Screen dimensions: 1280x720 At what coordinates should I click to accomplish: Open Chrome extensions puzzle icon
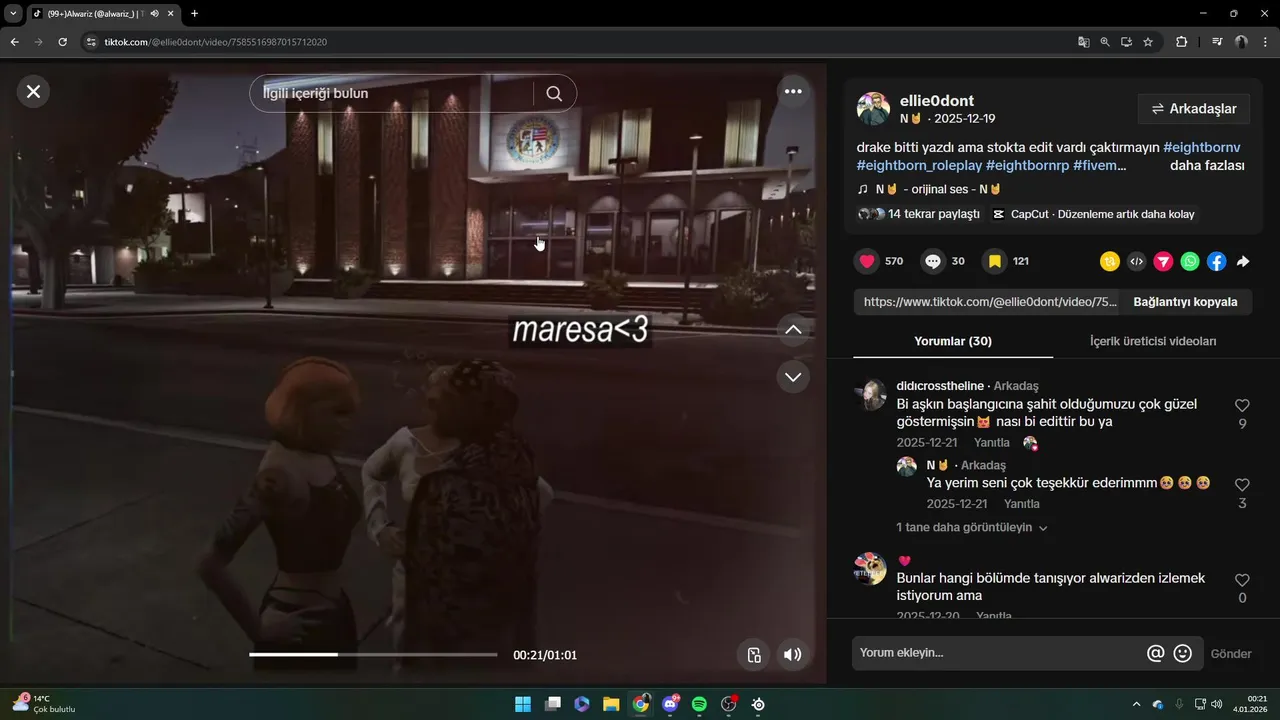(1182, 42)
